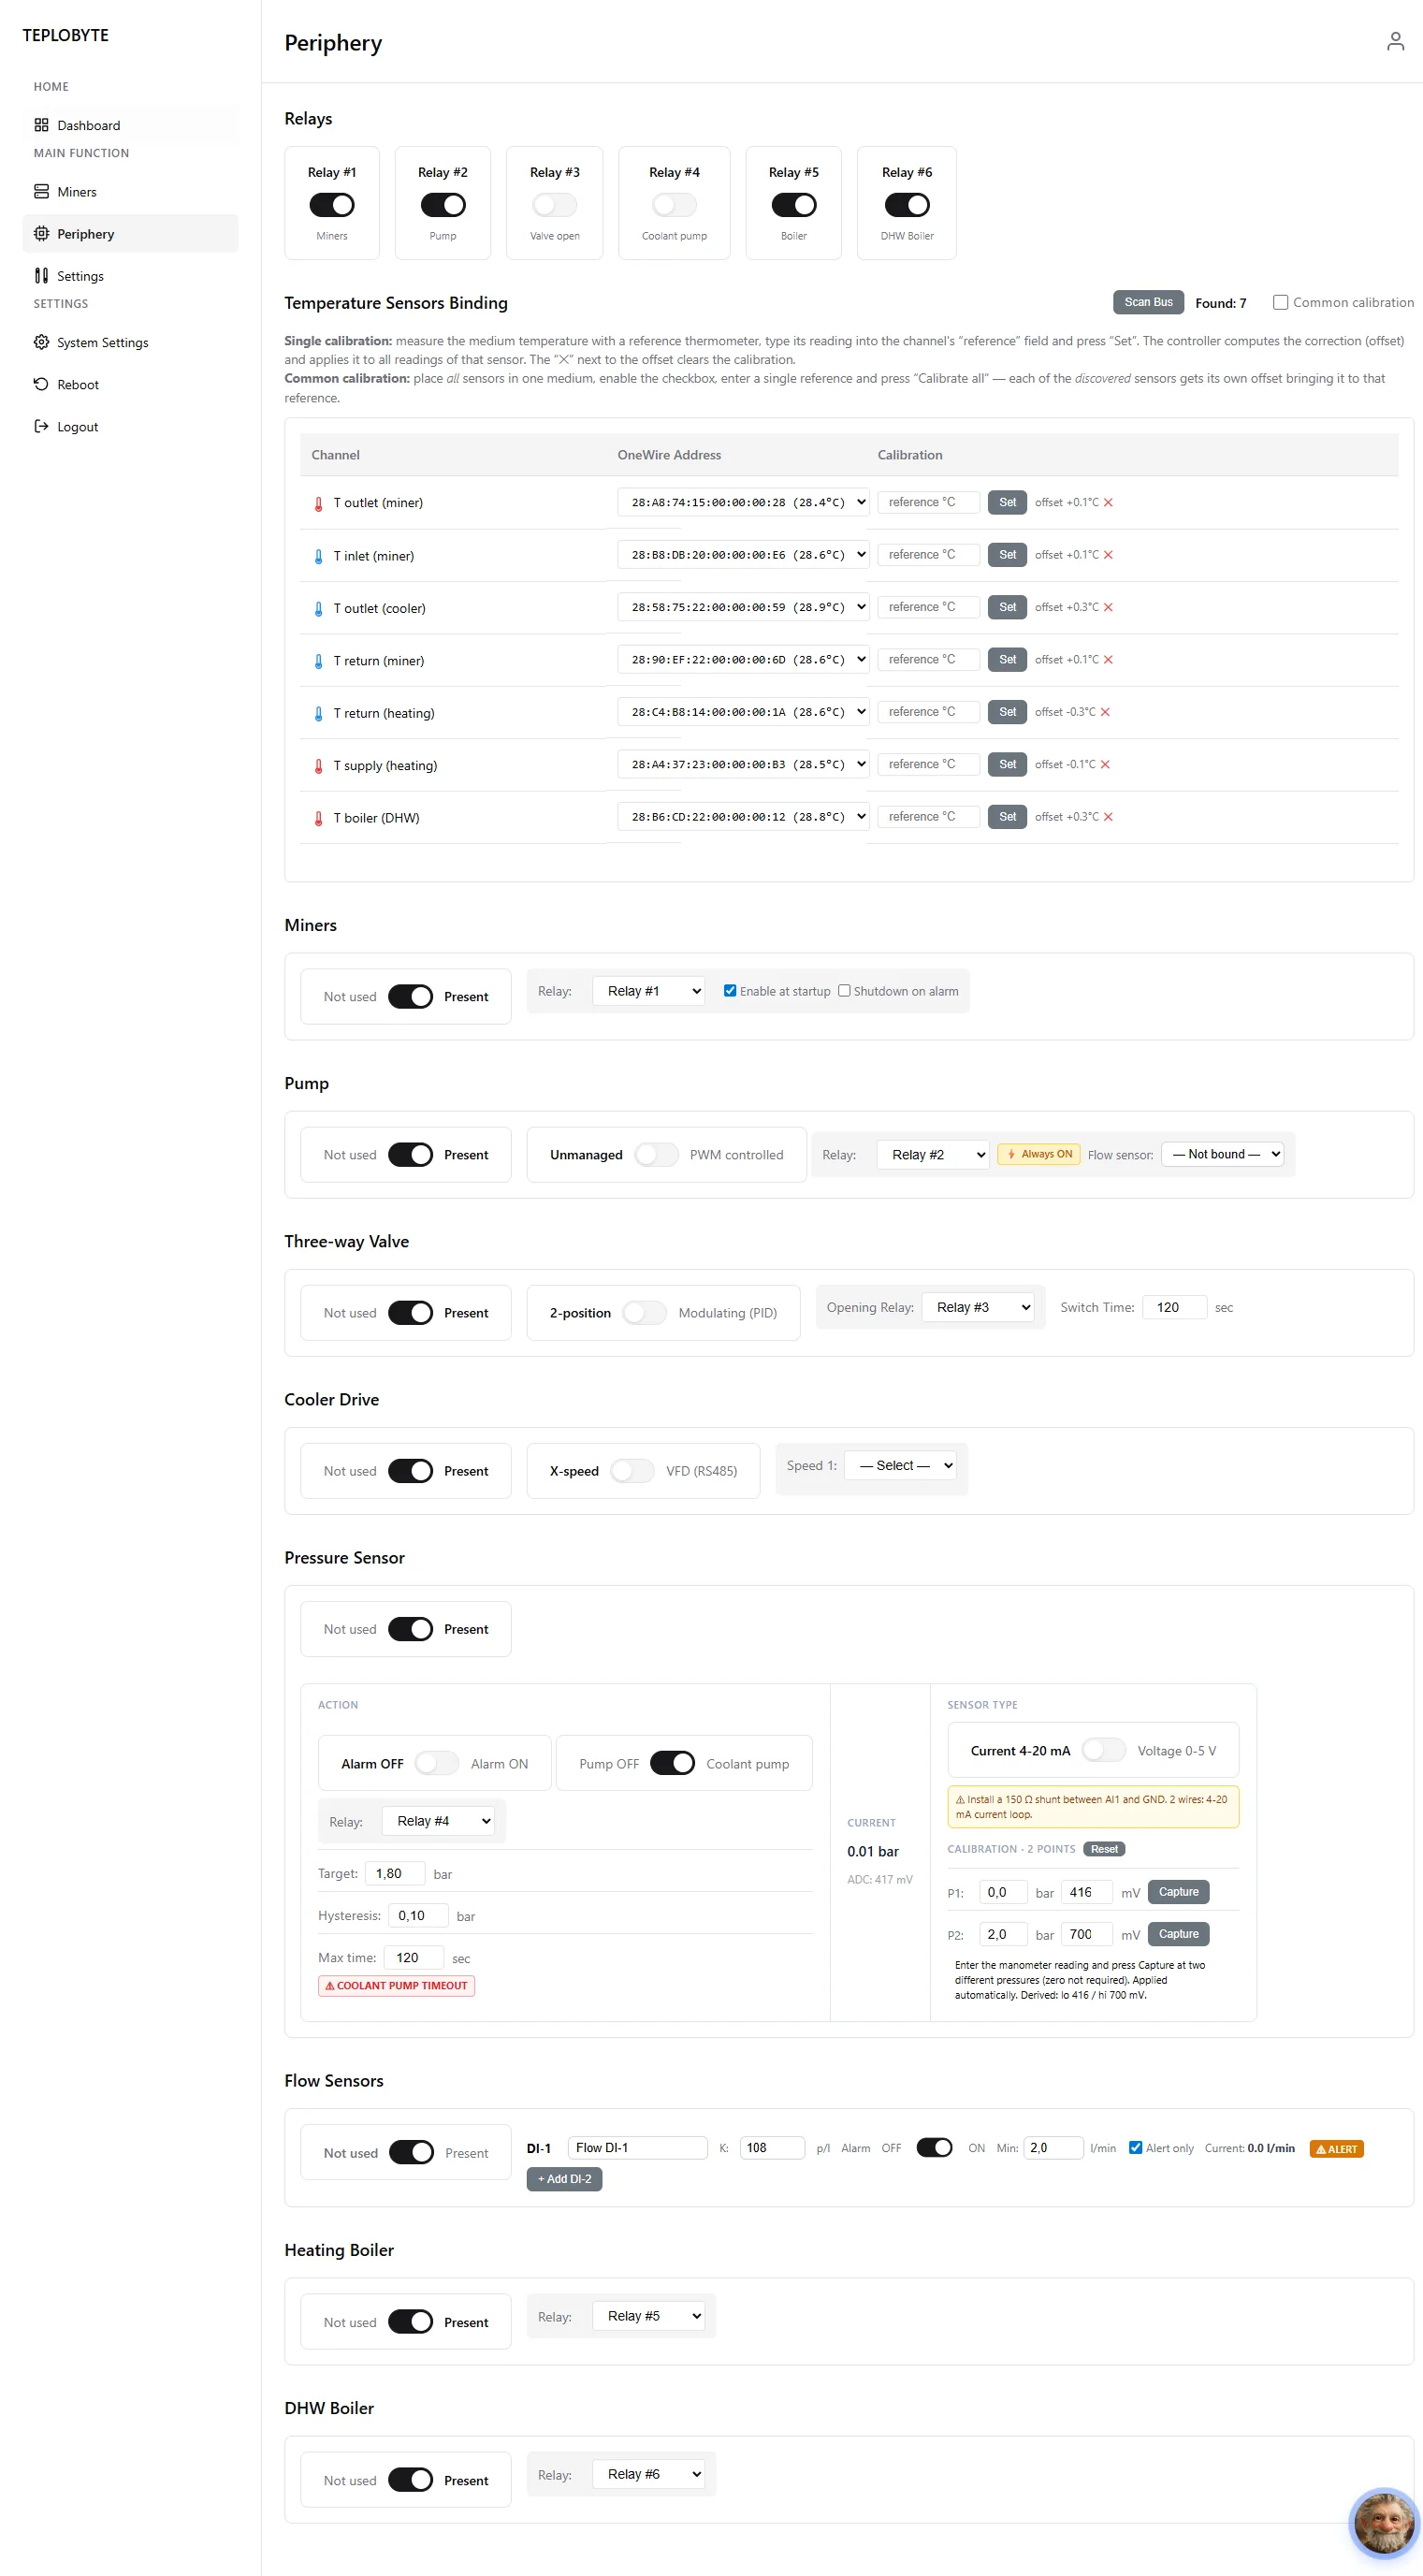Screen dimensions: 1423x2576
Task: Click the Always ON lightning badge
Action: click(1039, 1154)
